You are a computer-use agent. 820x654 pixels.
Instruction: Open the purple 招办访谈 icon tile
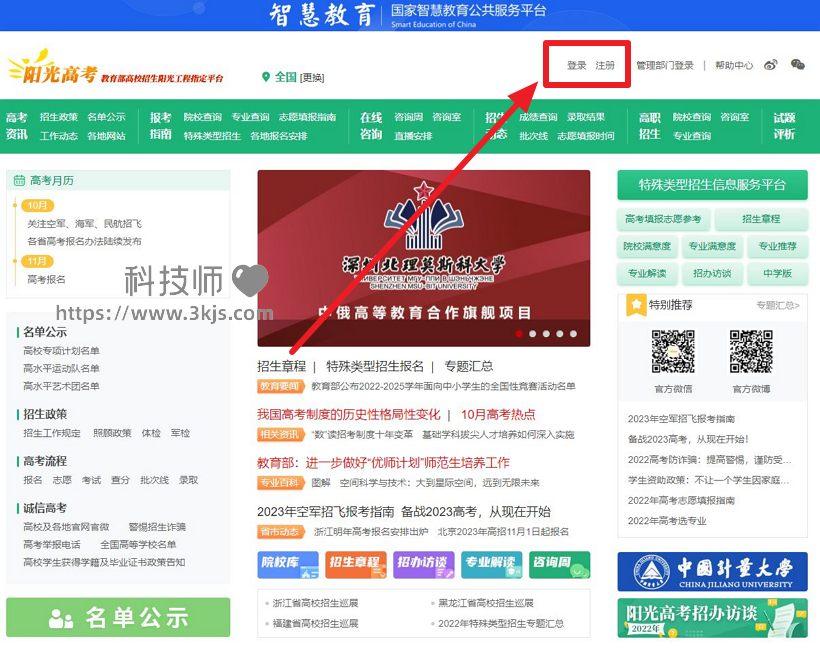(x=424, y=565)
